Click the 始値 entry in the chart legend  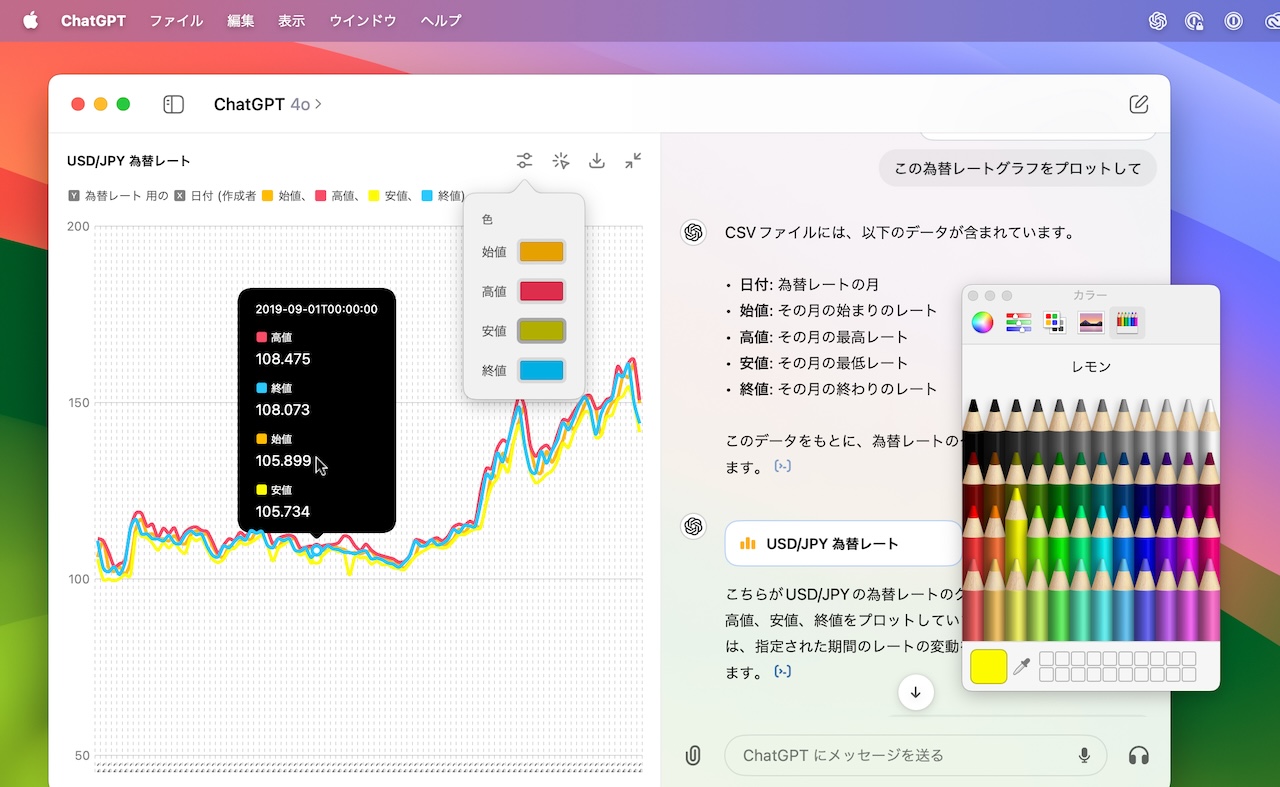tap(282, 196)
